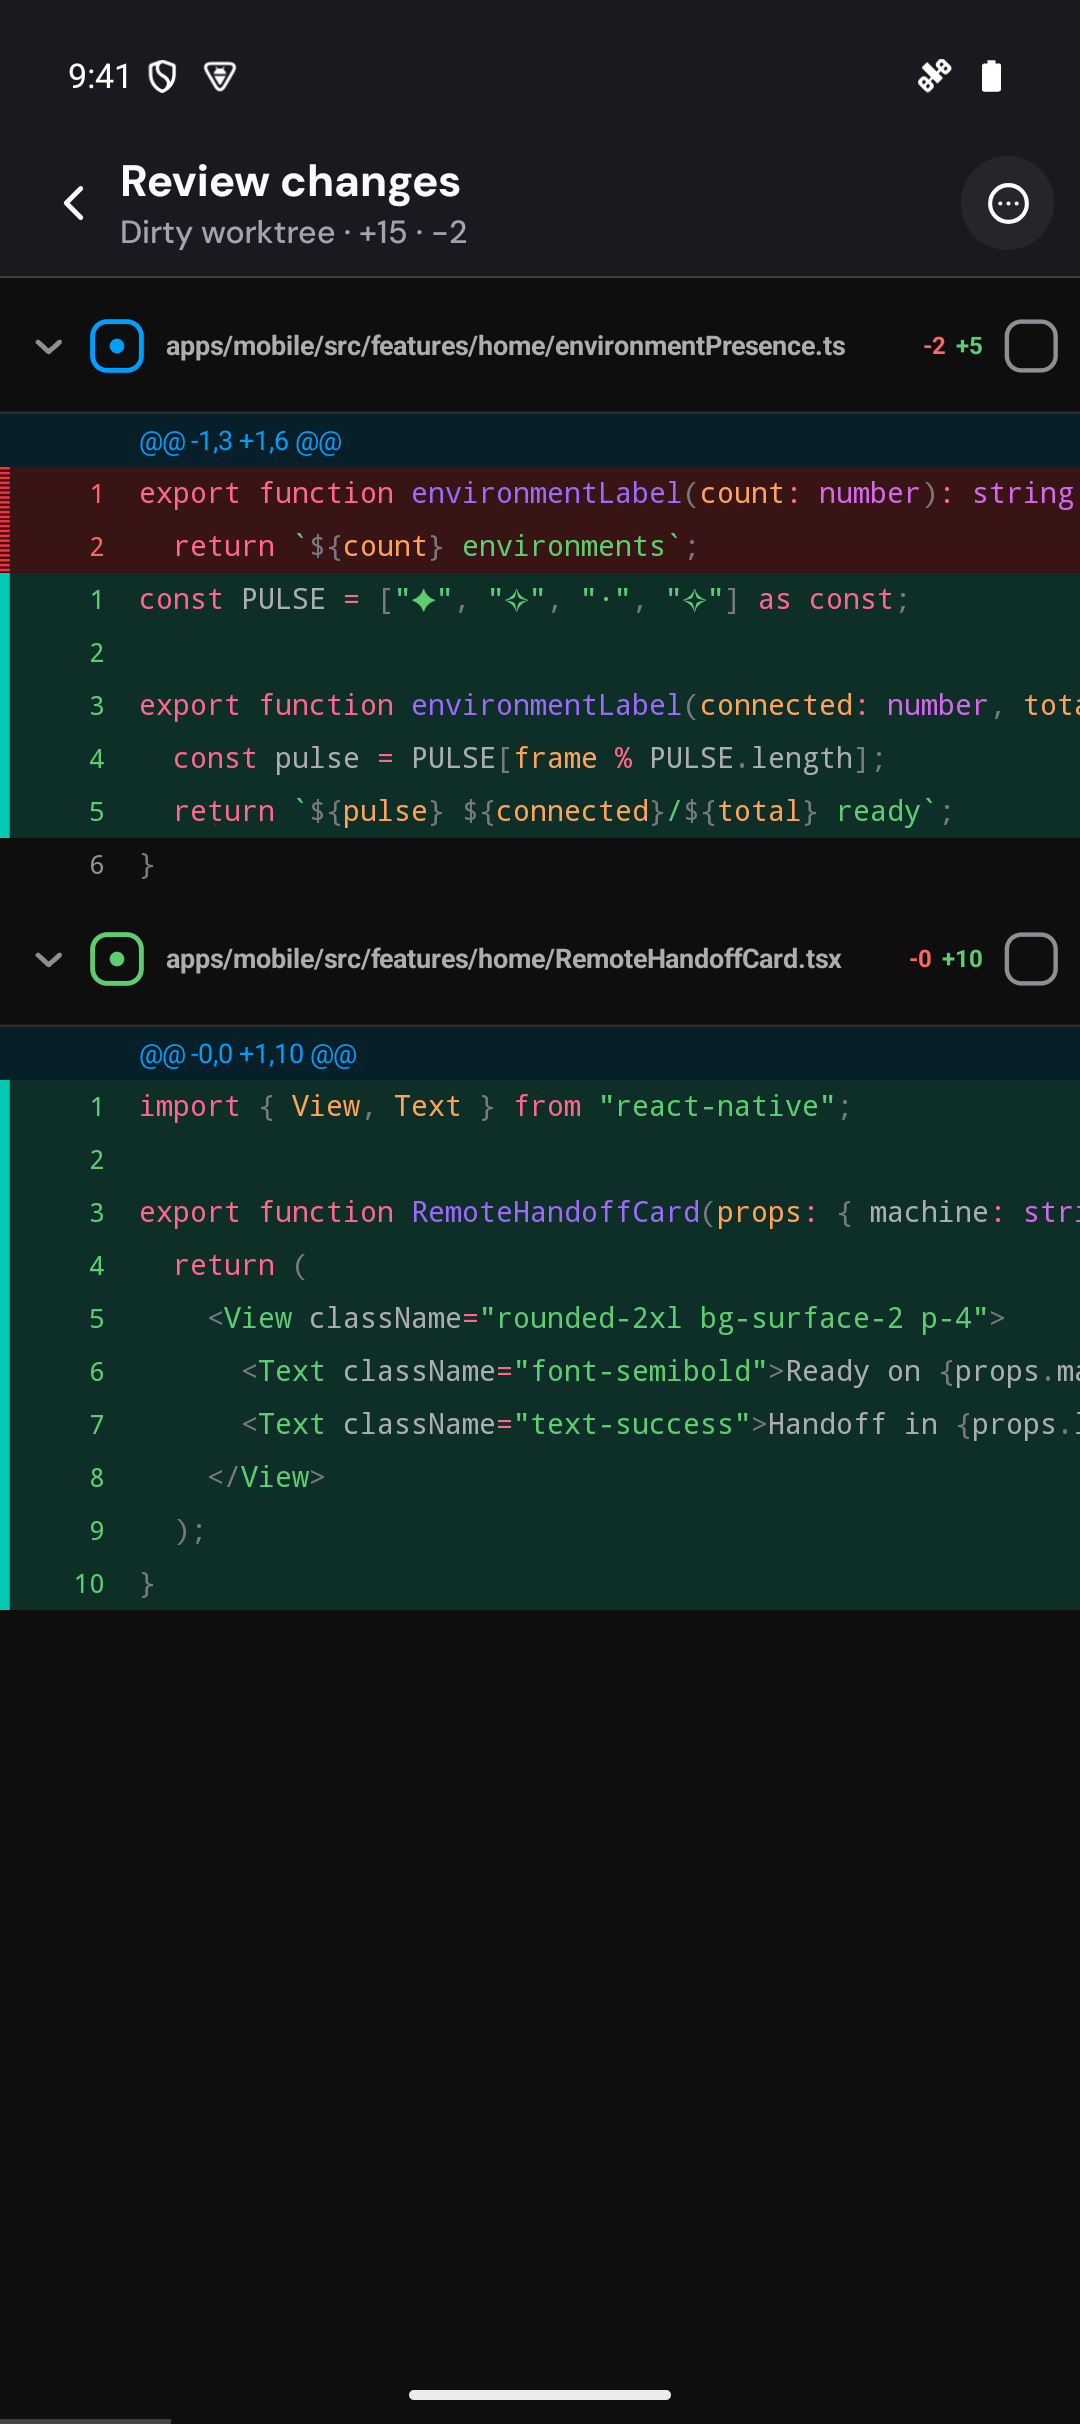Image resolution: width=1080 pixels, height=2424 pixels.
Task: Select line returning '${connected}/${total} ready'
Action: point(540,811)
